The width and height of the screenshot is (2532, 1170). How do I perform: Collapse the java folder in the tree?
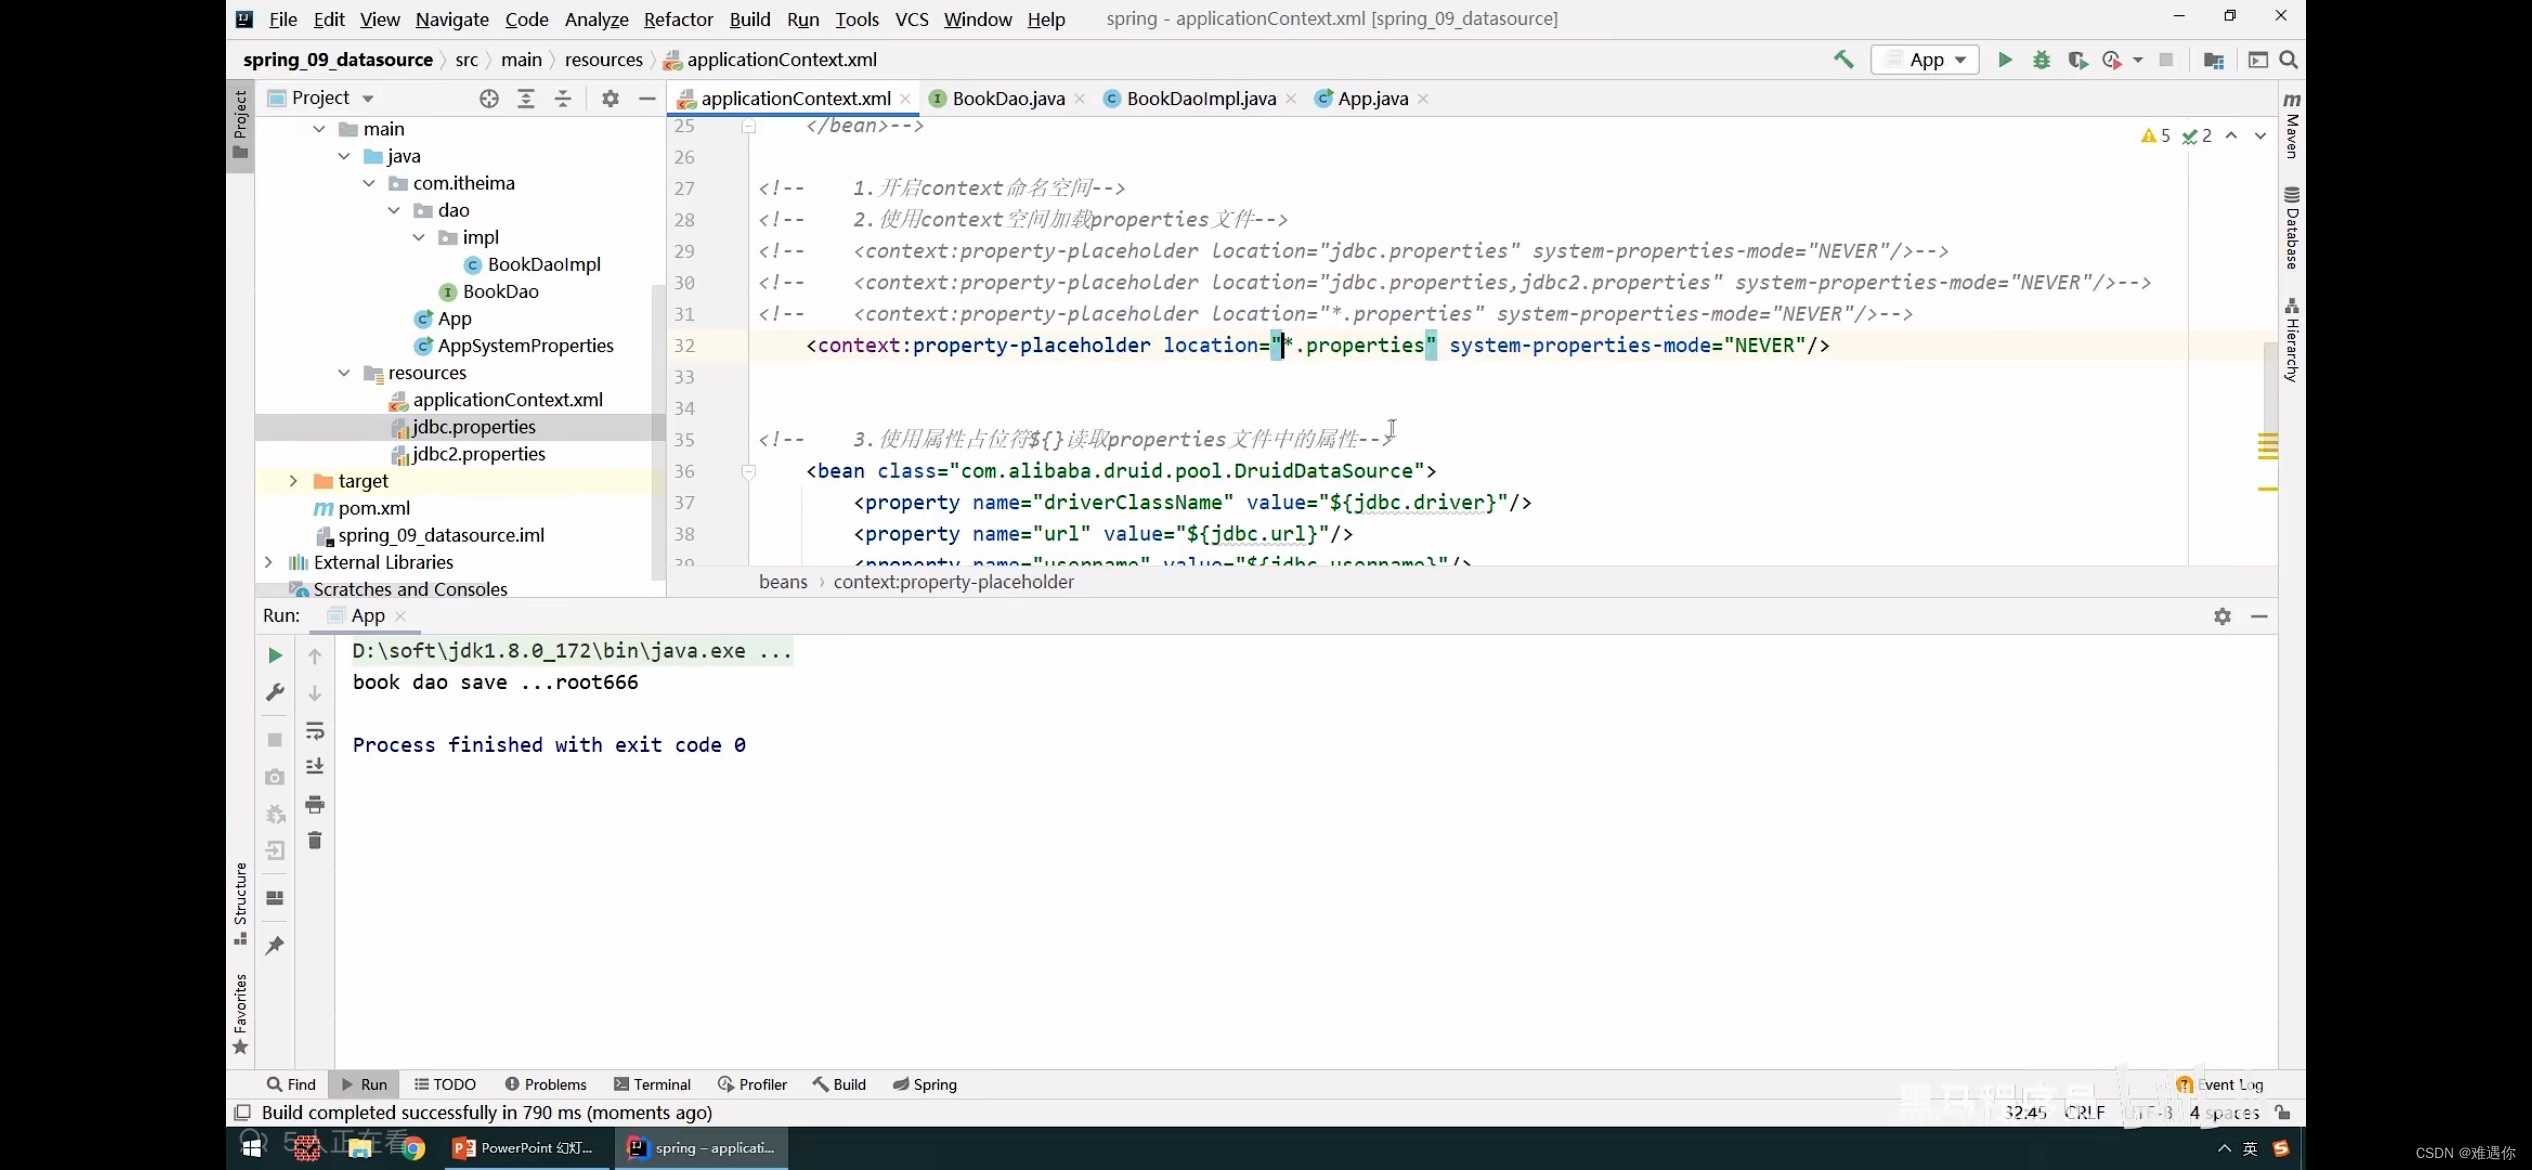[x=344, y=156]
